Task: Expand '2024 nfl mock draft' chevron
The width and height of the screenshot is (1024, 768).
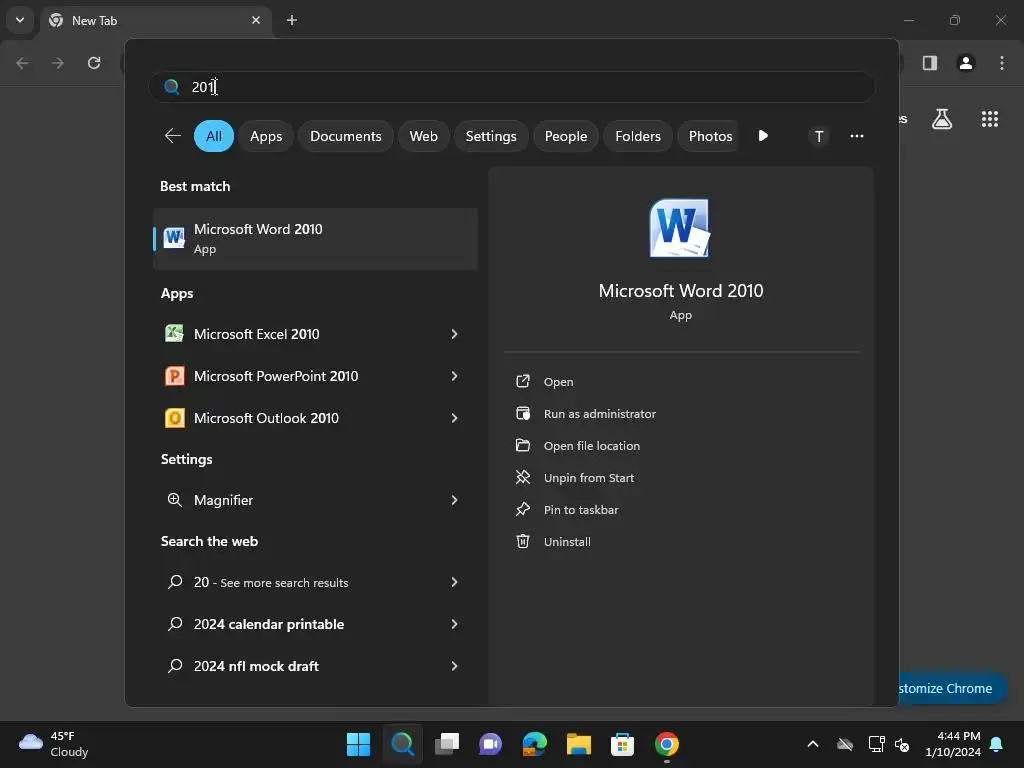Action: click(455, 666)
